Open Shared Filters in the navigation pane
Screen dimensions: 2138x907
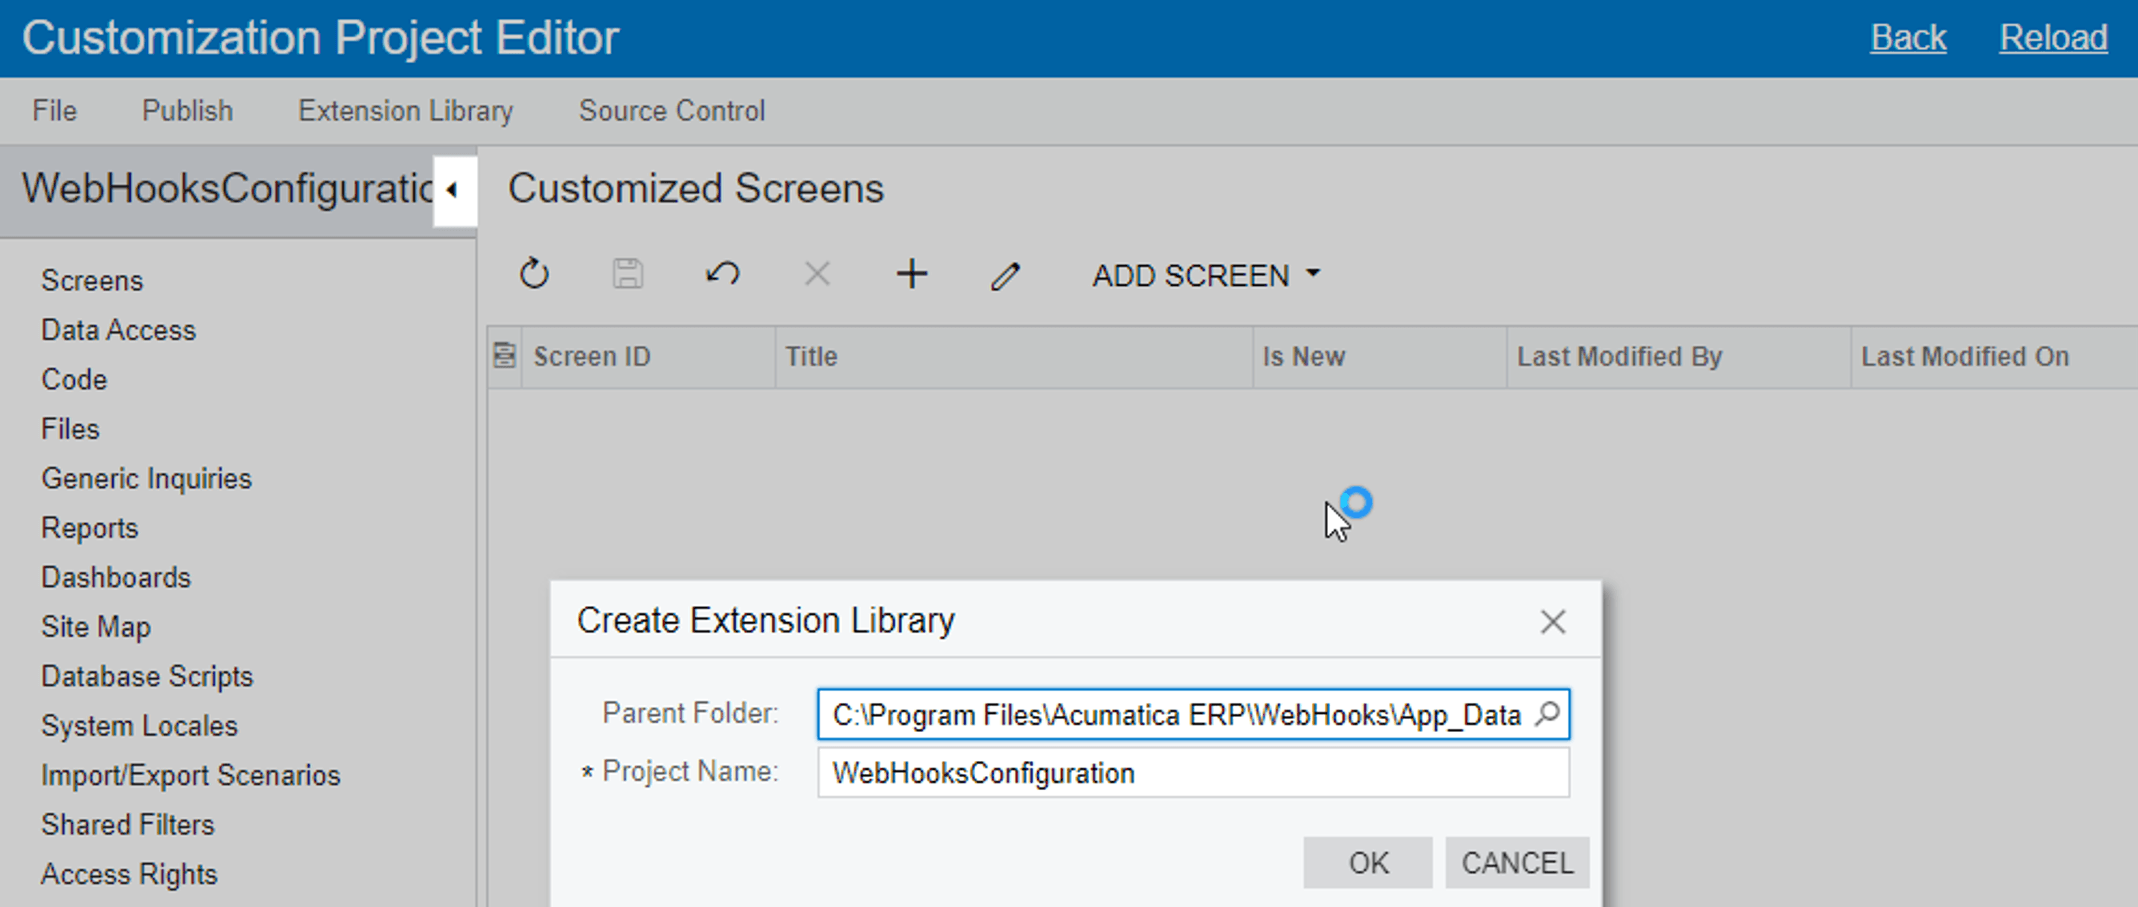pos(128,825)
